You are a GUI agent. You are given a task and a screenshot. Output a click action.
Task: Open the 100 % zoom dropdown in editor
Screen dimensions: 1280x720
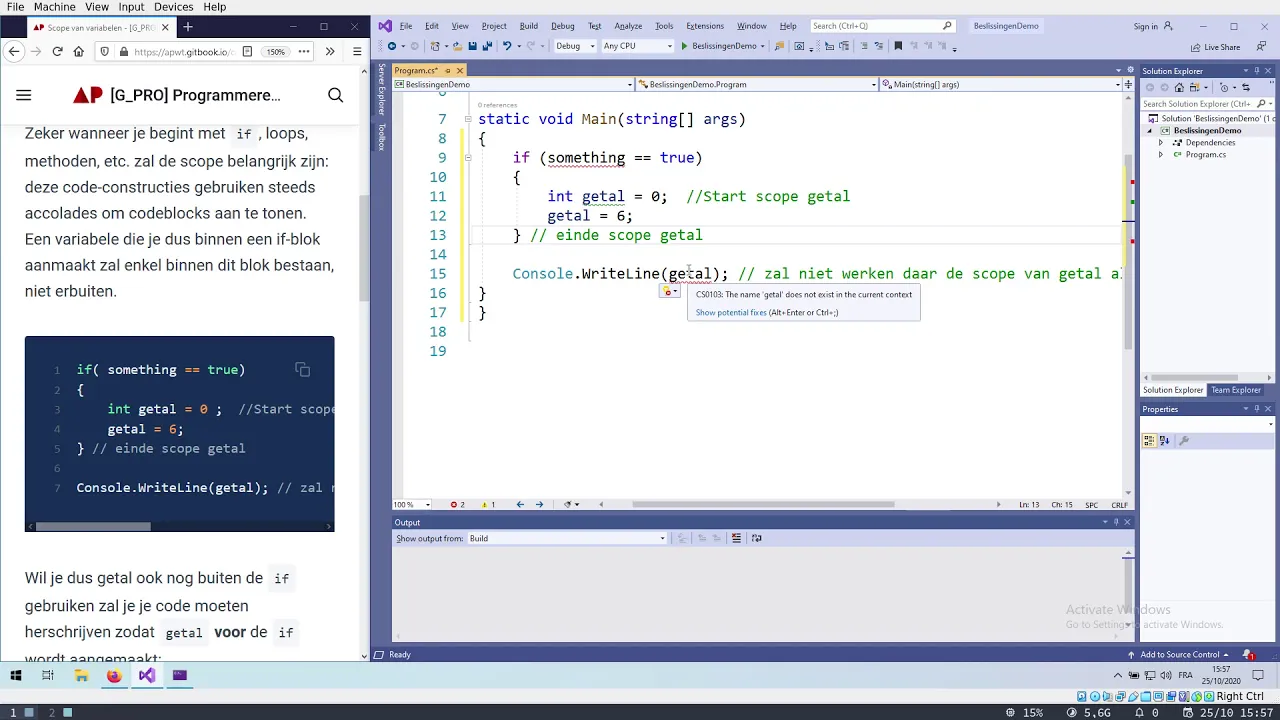[x=412, y=505]
